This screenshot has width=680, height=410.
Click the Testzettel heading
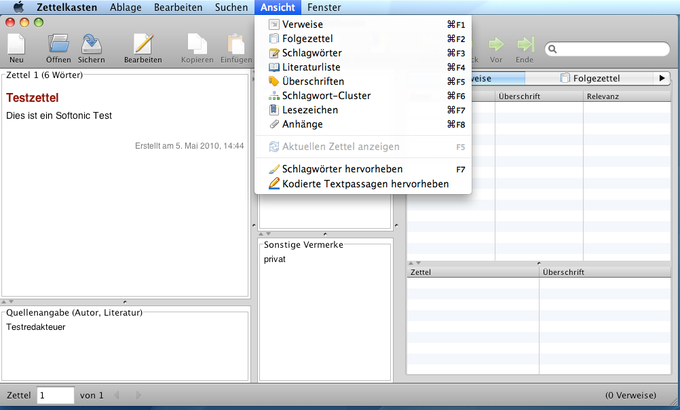pos(32,98)
